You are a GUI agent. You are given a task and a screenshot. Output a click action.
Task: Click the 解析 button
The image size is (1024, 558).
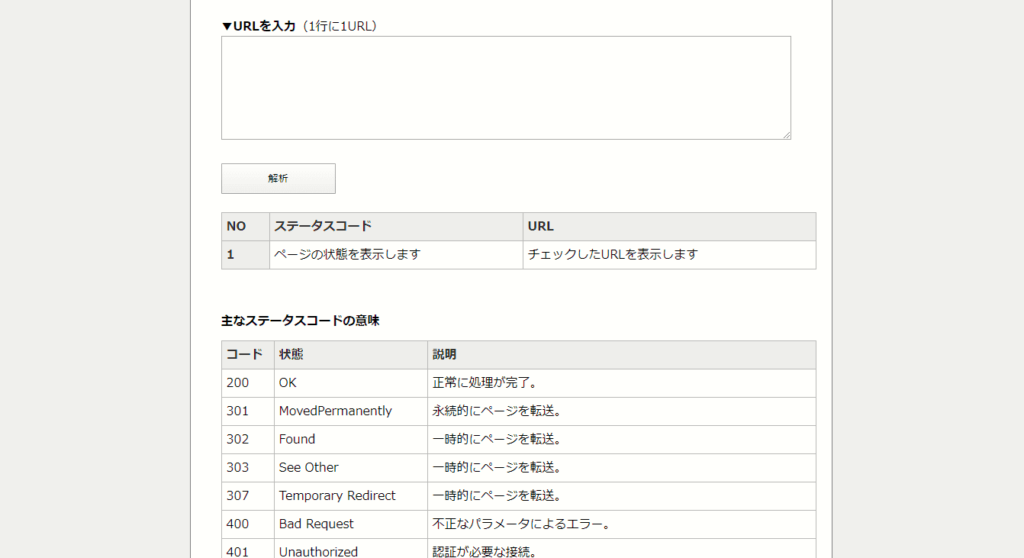pos(278,178)
